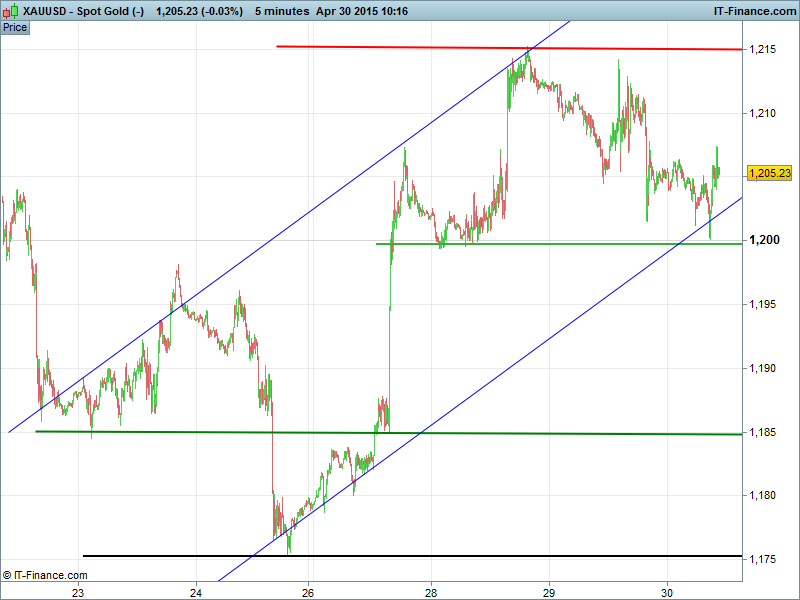Click the Price panel label
Image resolution: width=800 pixels, height=600 pixels.
15,27
